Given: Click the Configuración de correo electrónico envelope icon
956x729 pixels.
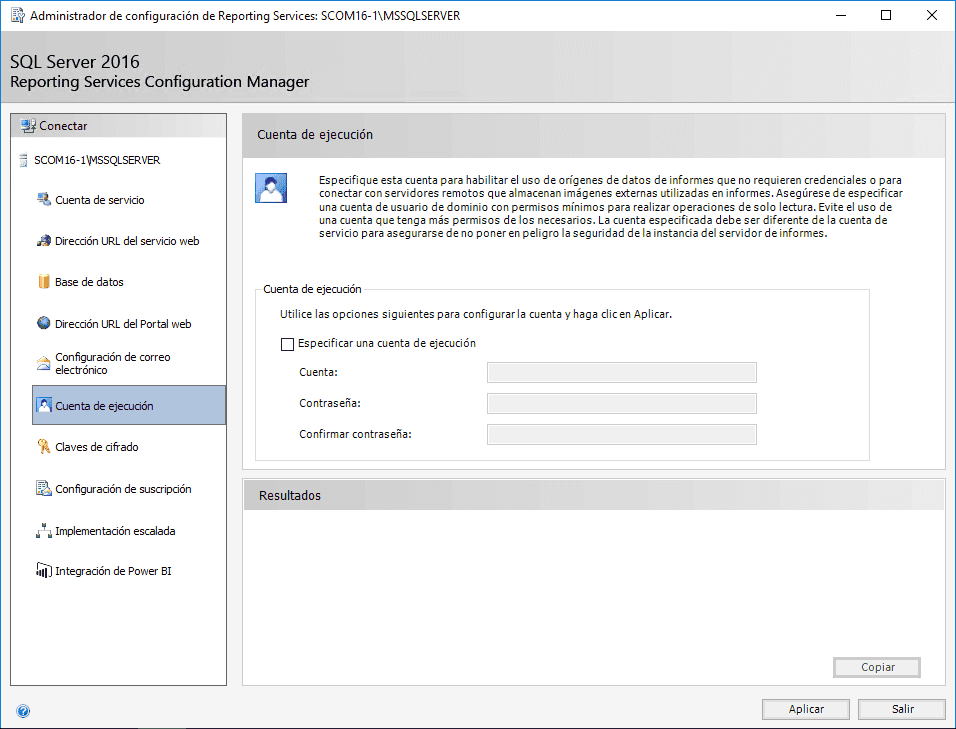Looking at the screenshot, I should click(43, 363).
